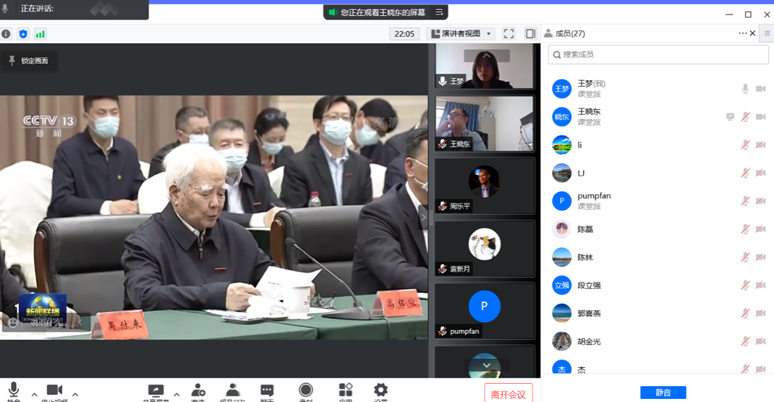Toggle camera video in bottom toolbar
This screenshot has height=402, width=774.
coord(54,390)
